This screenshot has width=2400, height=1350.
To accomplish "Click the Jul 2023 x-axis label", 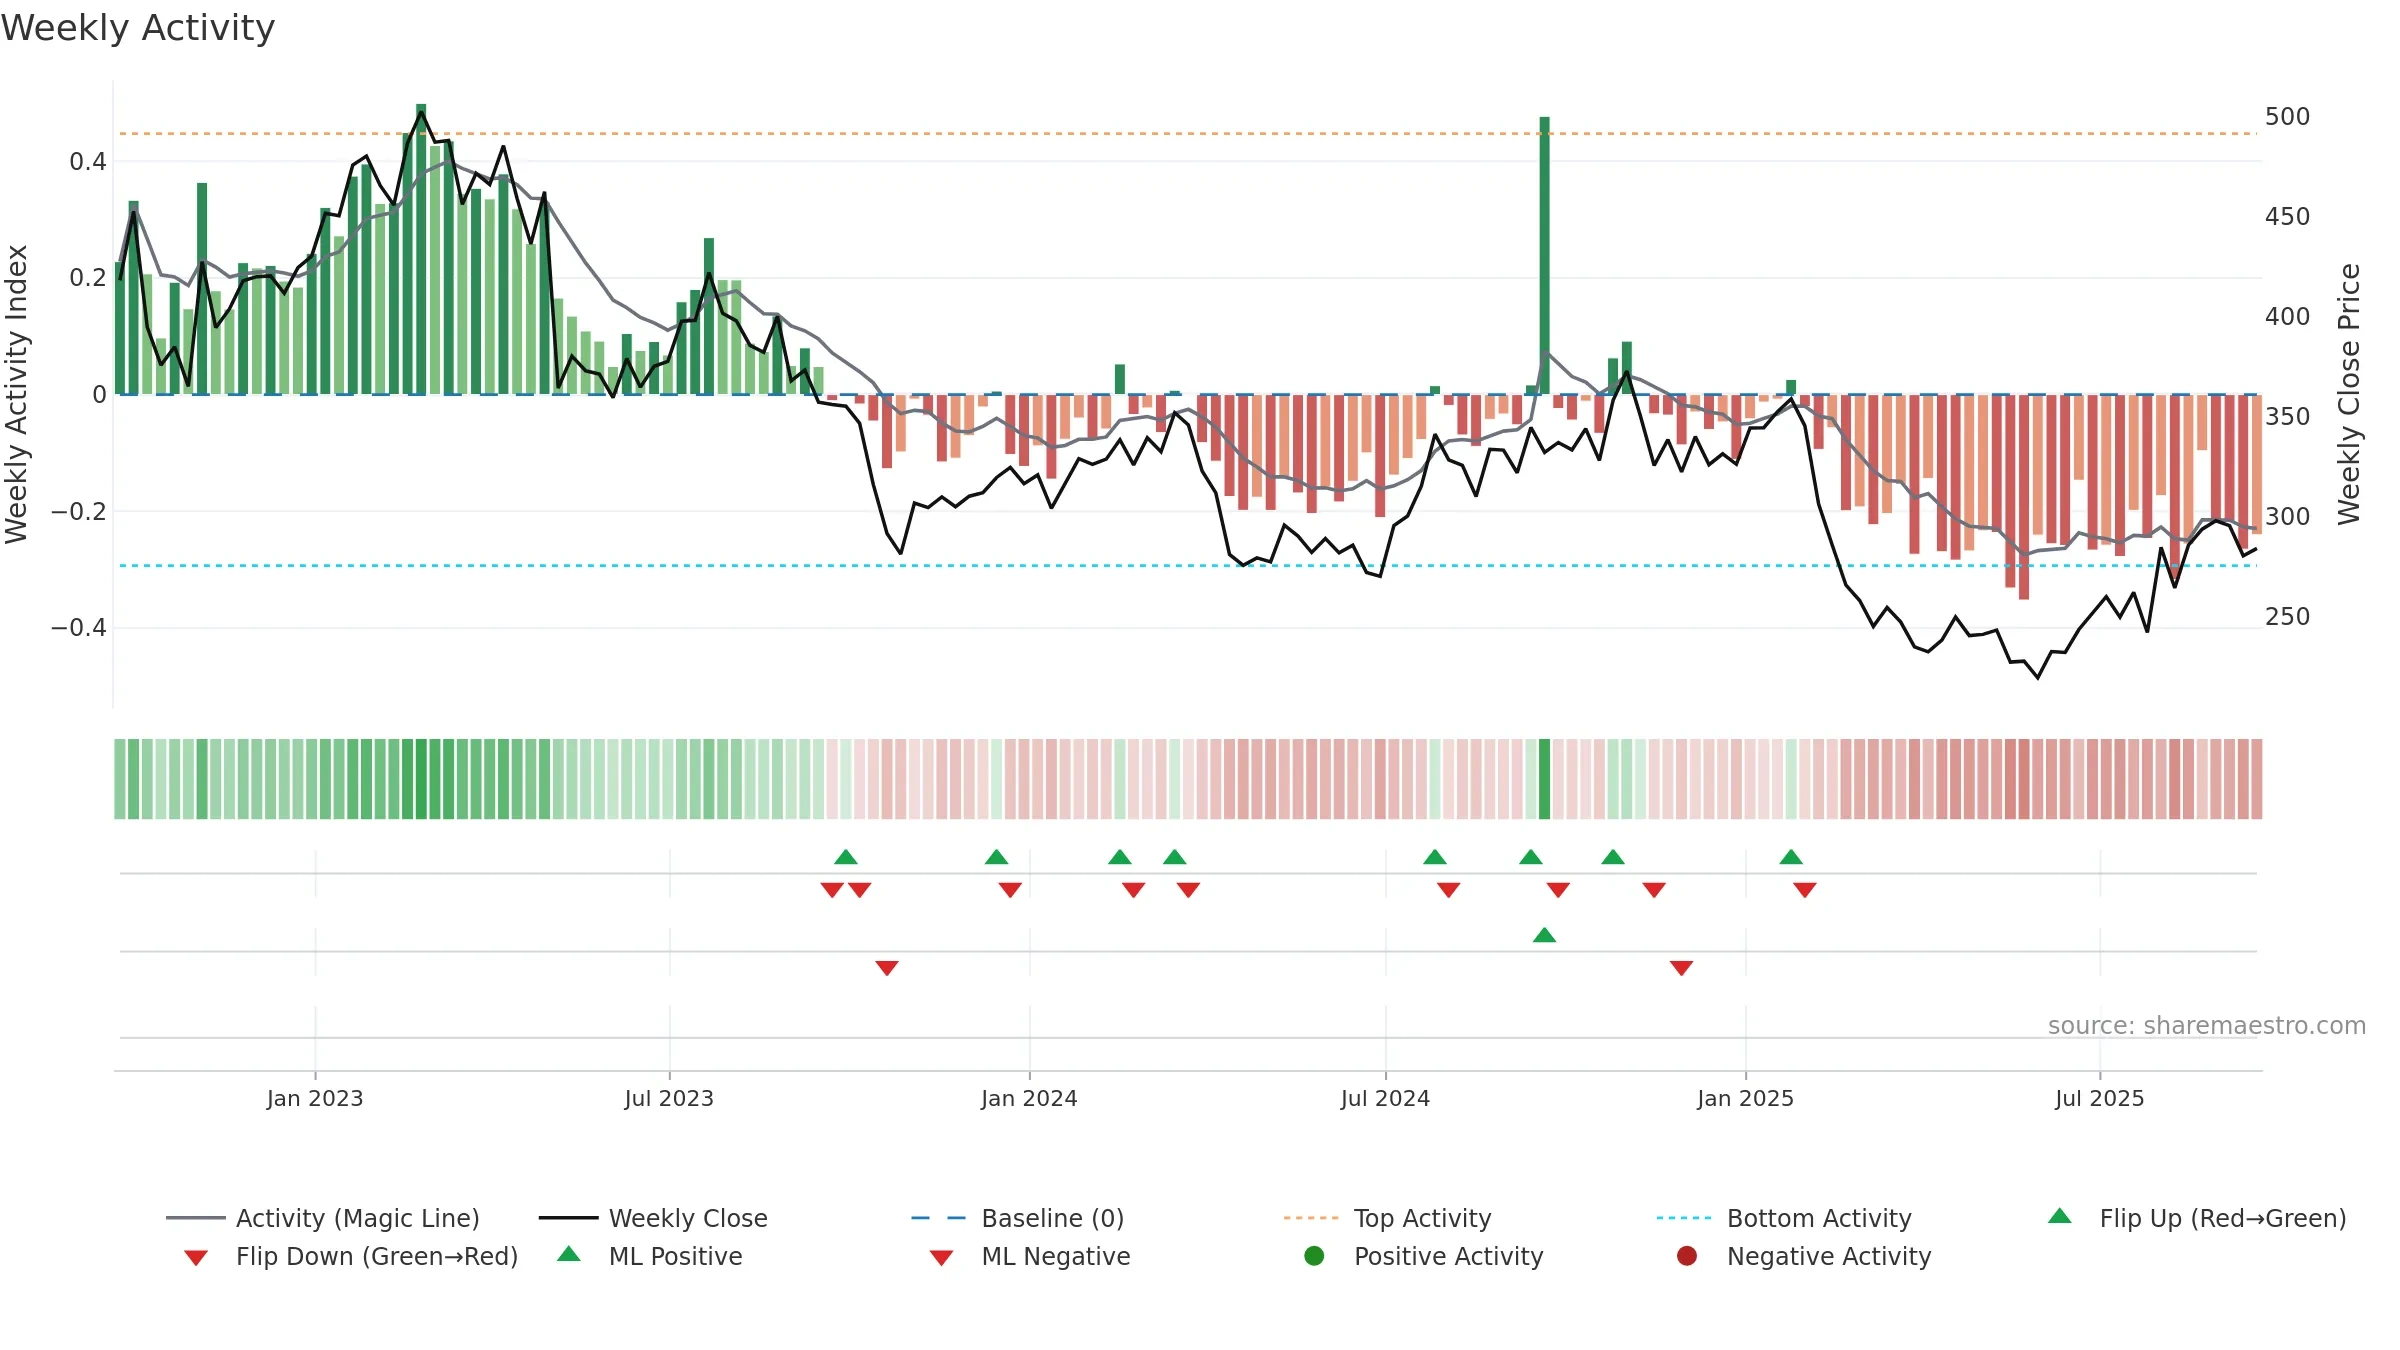I will point(669,1098).
